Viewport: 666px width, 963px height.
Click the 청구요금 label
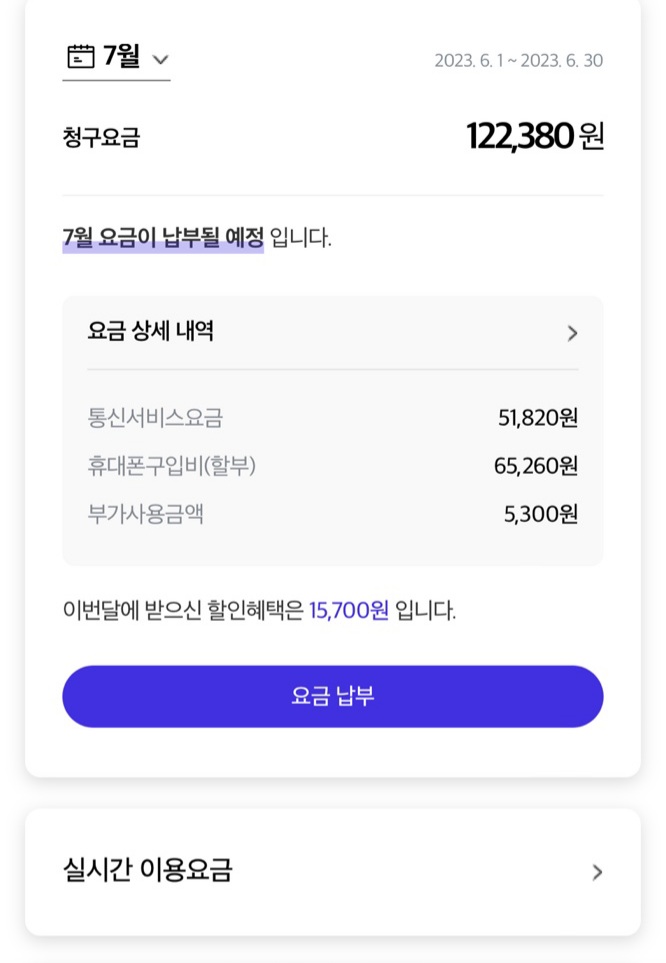point(100,138)
